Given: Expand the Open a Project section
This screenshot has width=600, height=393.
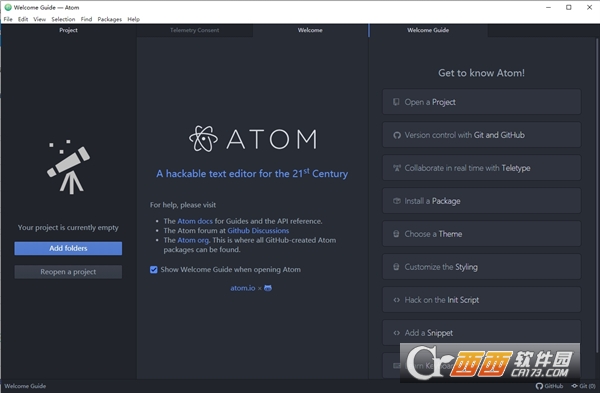Looking at the screenshot, I should pyautogui.click(x=481, y=102).
